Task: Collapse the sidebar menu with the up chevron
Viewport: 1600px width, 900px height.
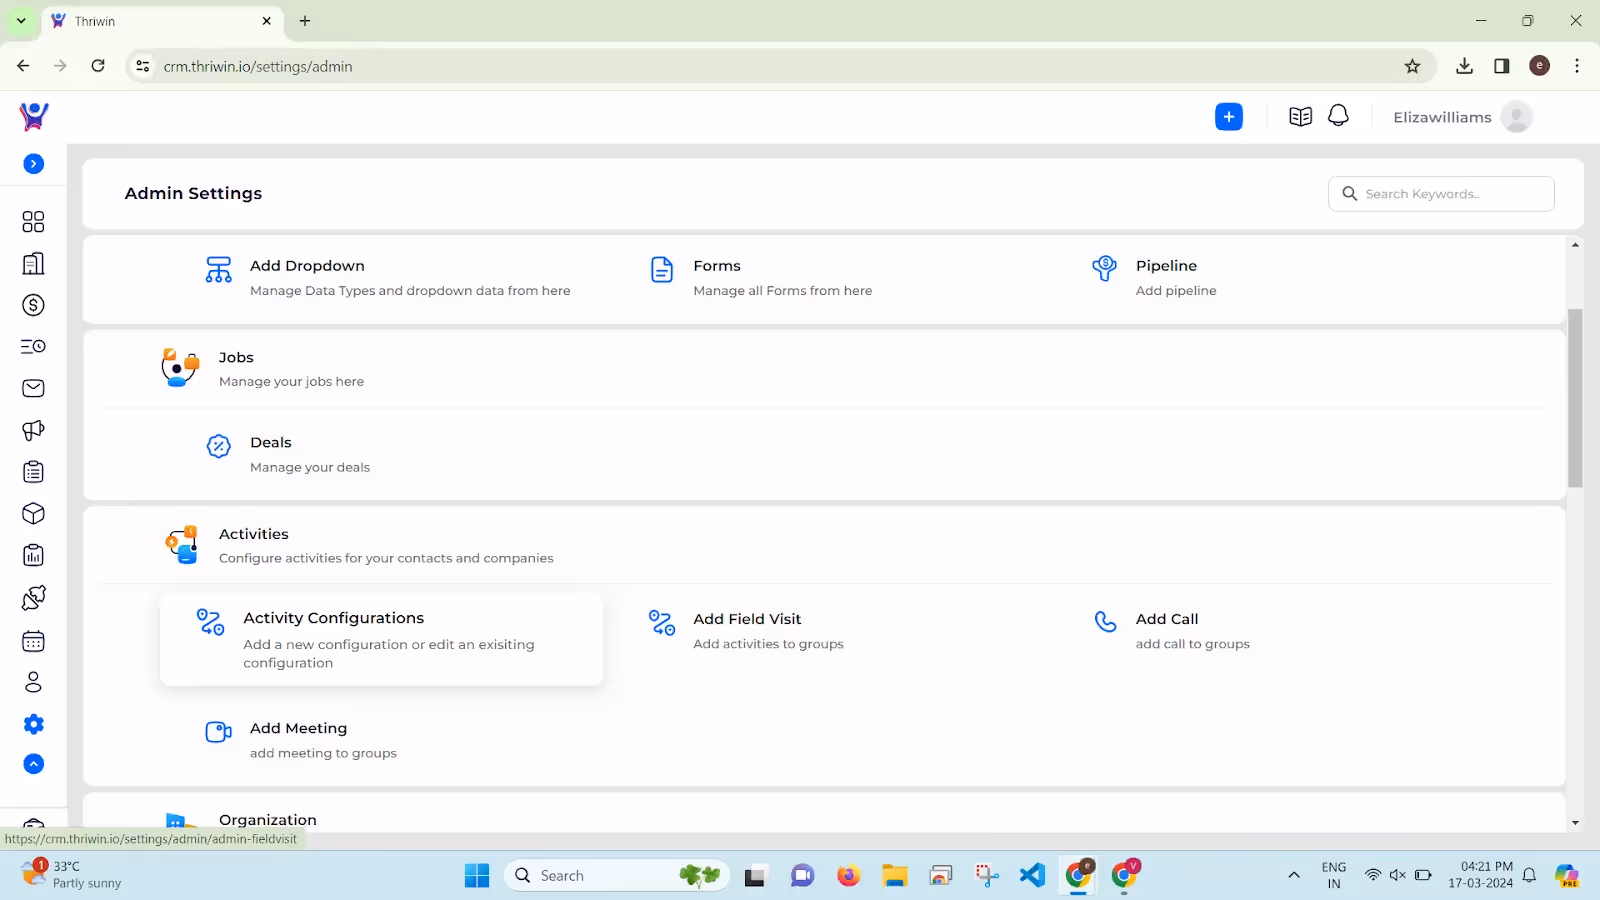Action: pyautogui.click(x=34, y=764)
